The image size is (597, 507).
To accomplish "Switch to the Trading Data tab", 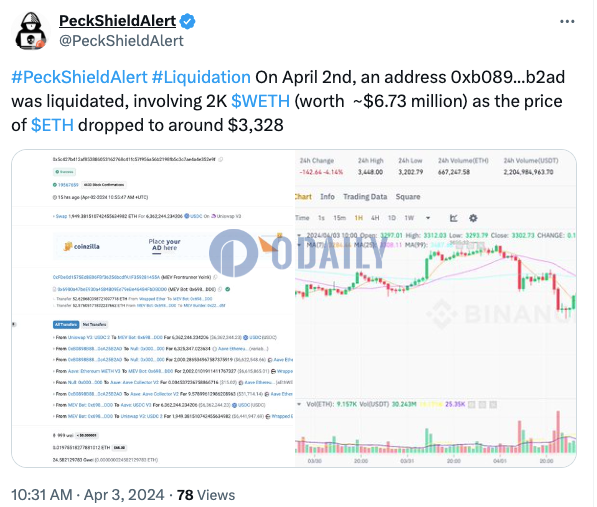I will coord(365,197).
